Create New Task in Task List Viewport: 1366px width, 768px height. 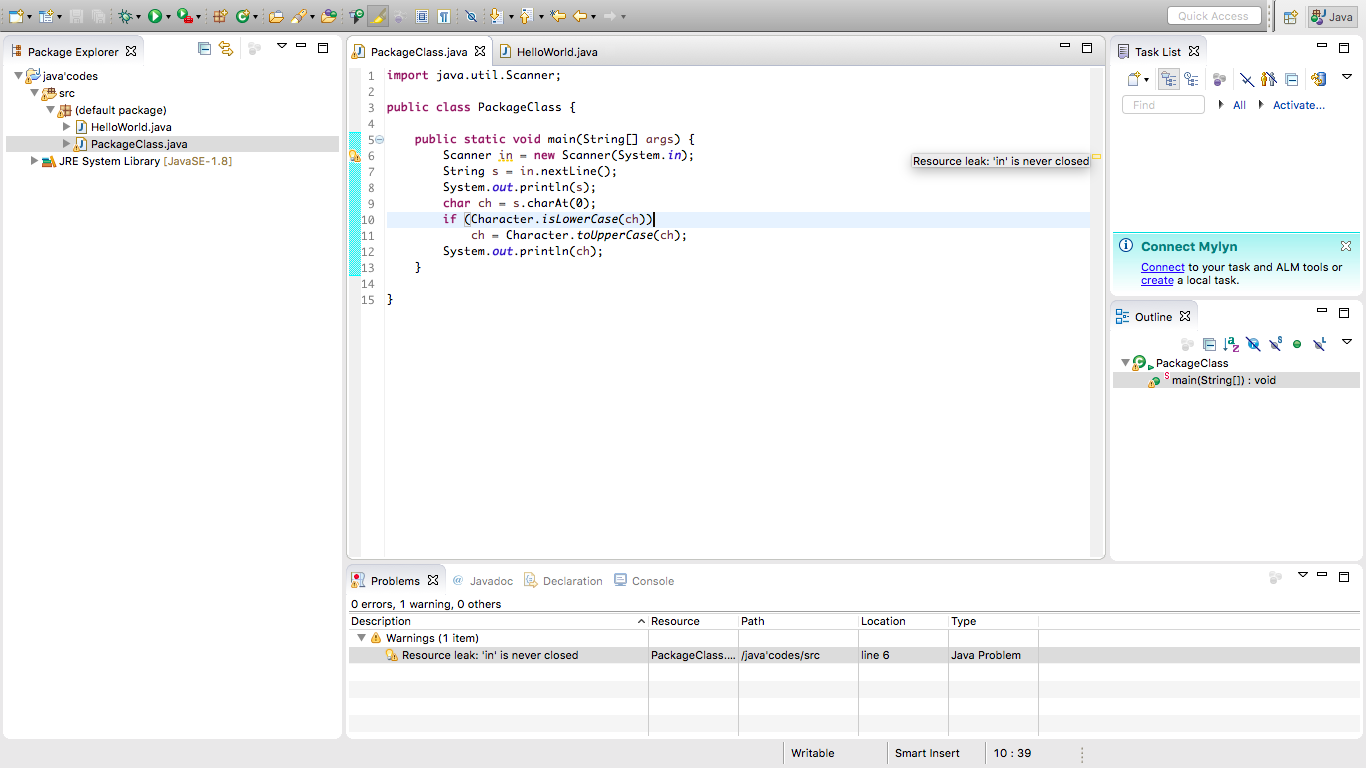(1135, 79)
